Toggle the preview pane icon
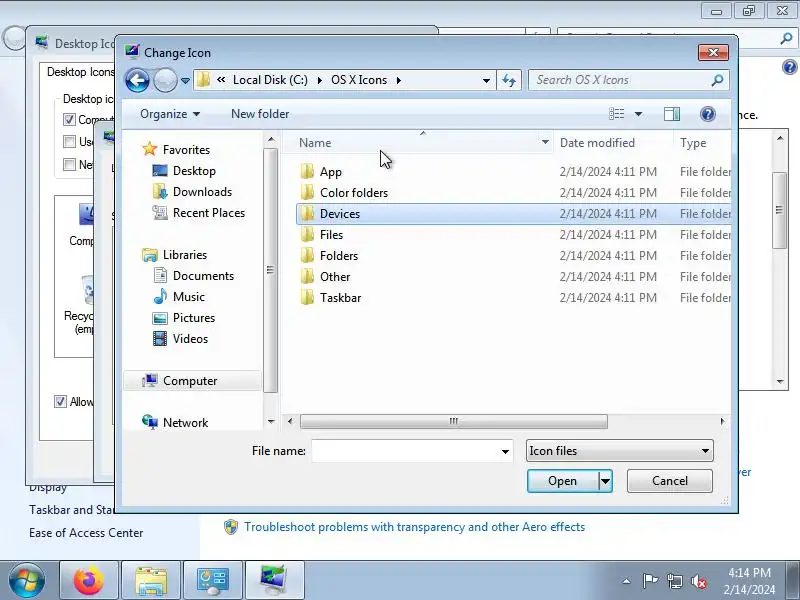The image size is (800, 600). 671,114
